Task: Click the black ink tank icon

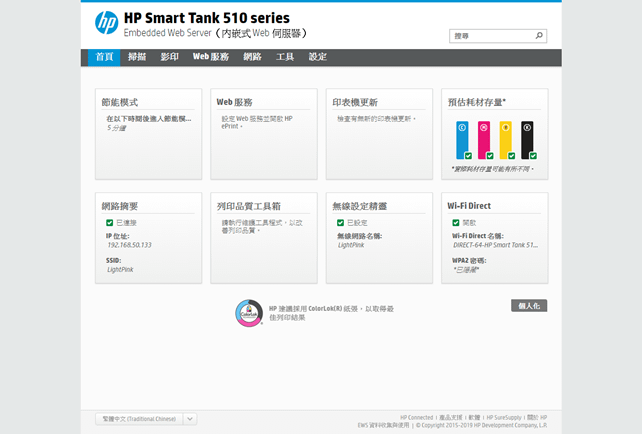Action: [x=528, y=140]
